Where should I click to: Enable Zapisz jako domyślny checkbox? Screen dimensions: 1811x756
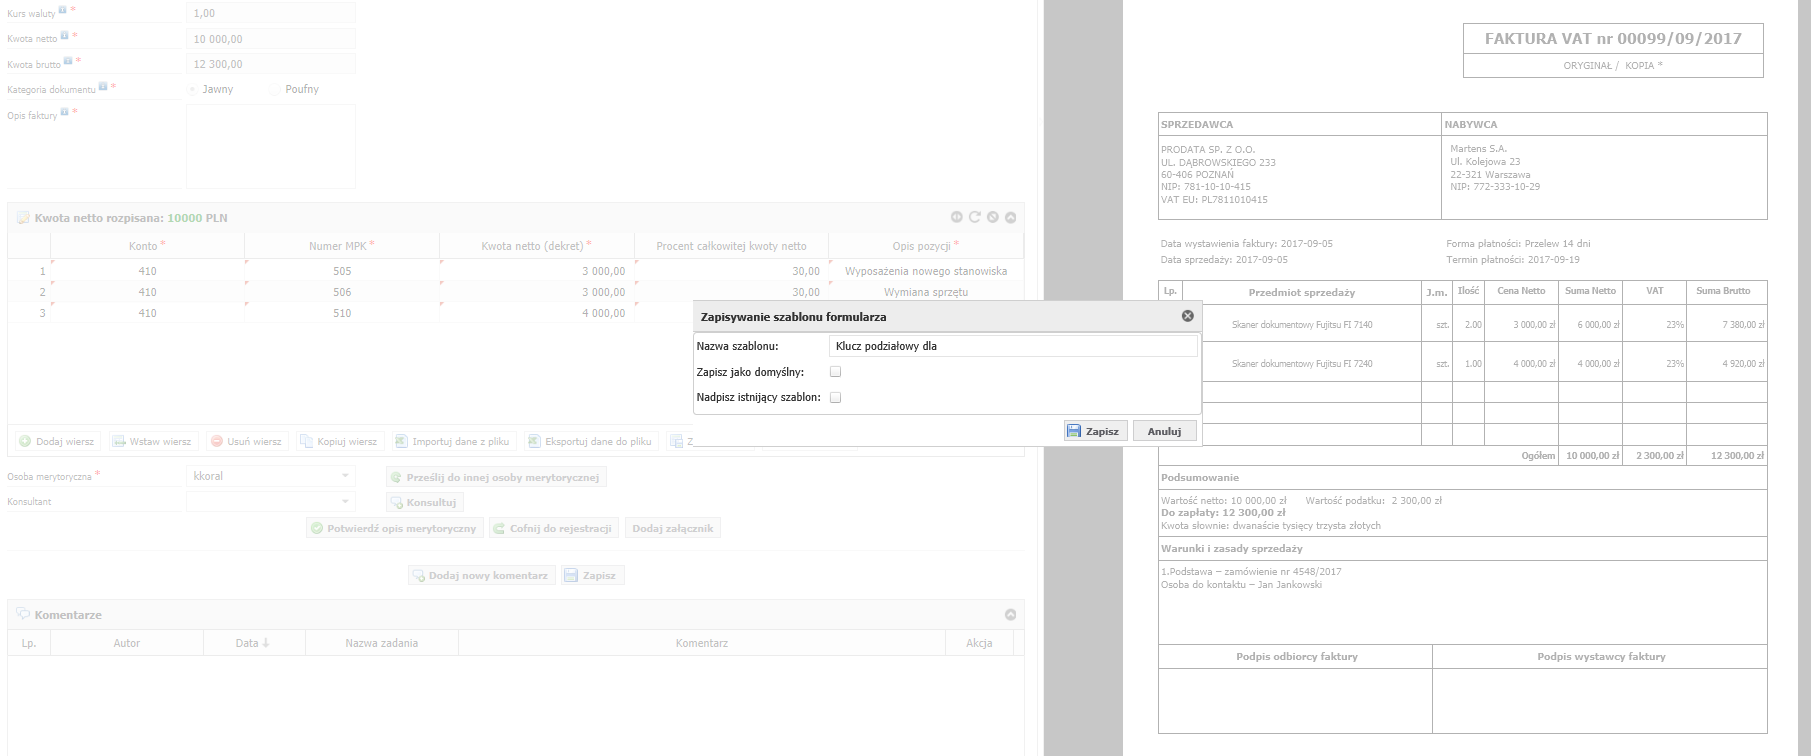click(835, 371)
